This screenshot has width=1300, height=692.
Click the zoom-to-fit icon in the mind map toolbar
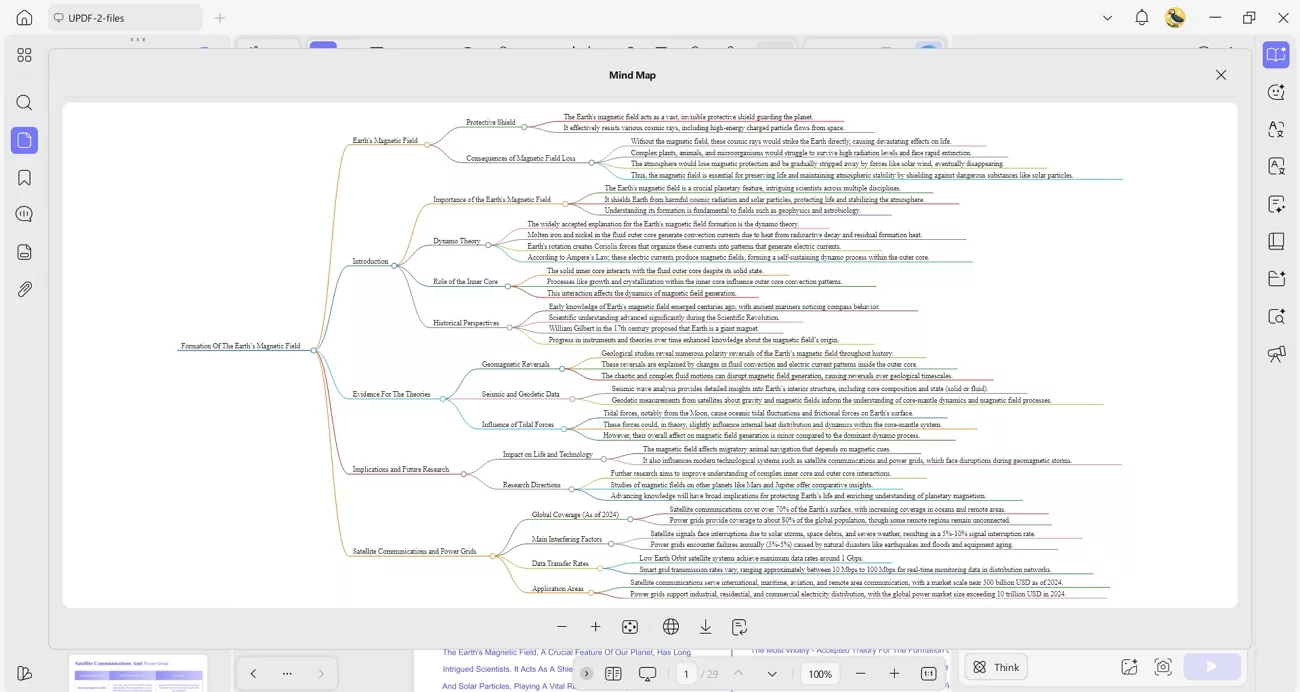click(630, 626)
